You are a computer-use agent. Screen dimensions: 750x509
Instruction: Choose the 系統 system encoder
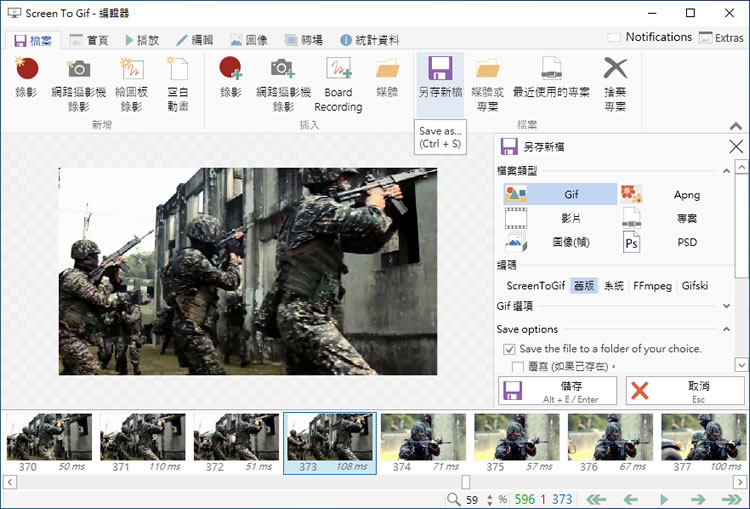click(x=614, y=286)
